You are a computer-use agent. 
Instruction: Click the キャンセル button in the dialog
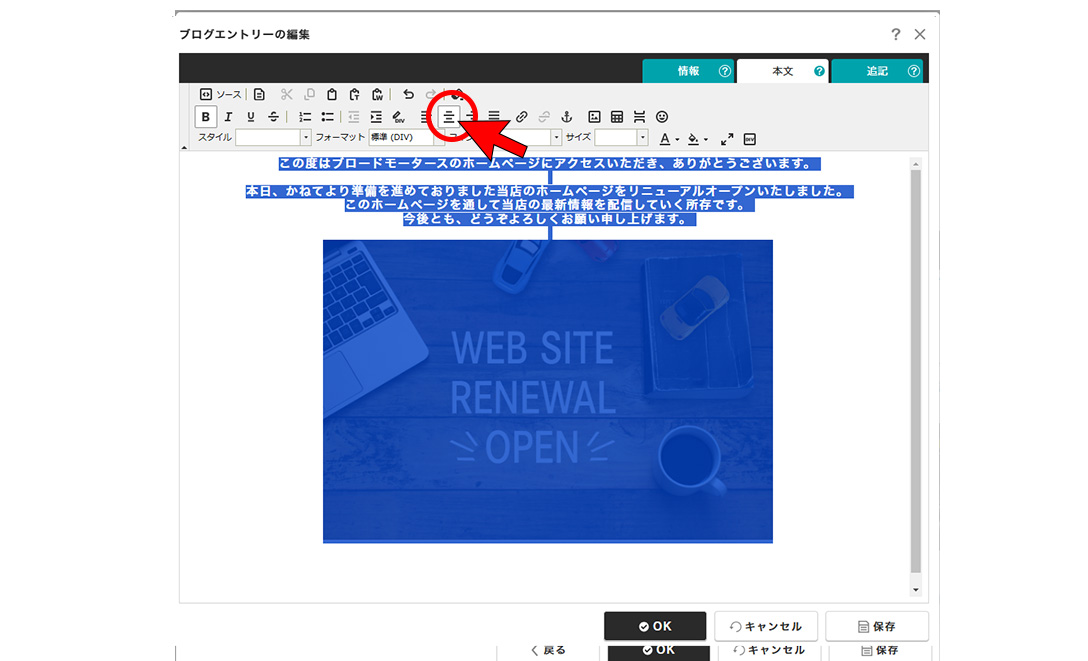765,626
